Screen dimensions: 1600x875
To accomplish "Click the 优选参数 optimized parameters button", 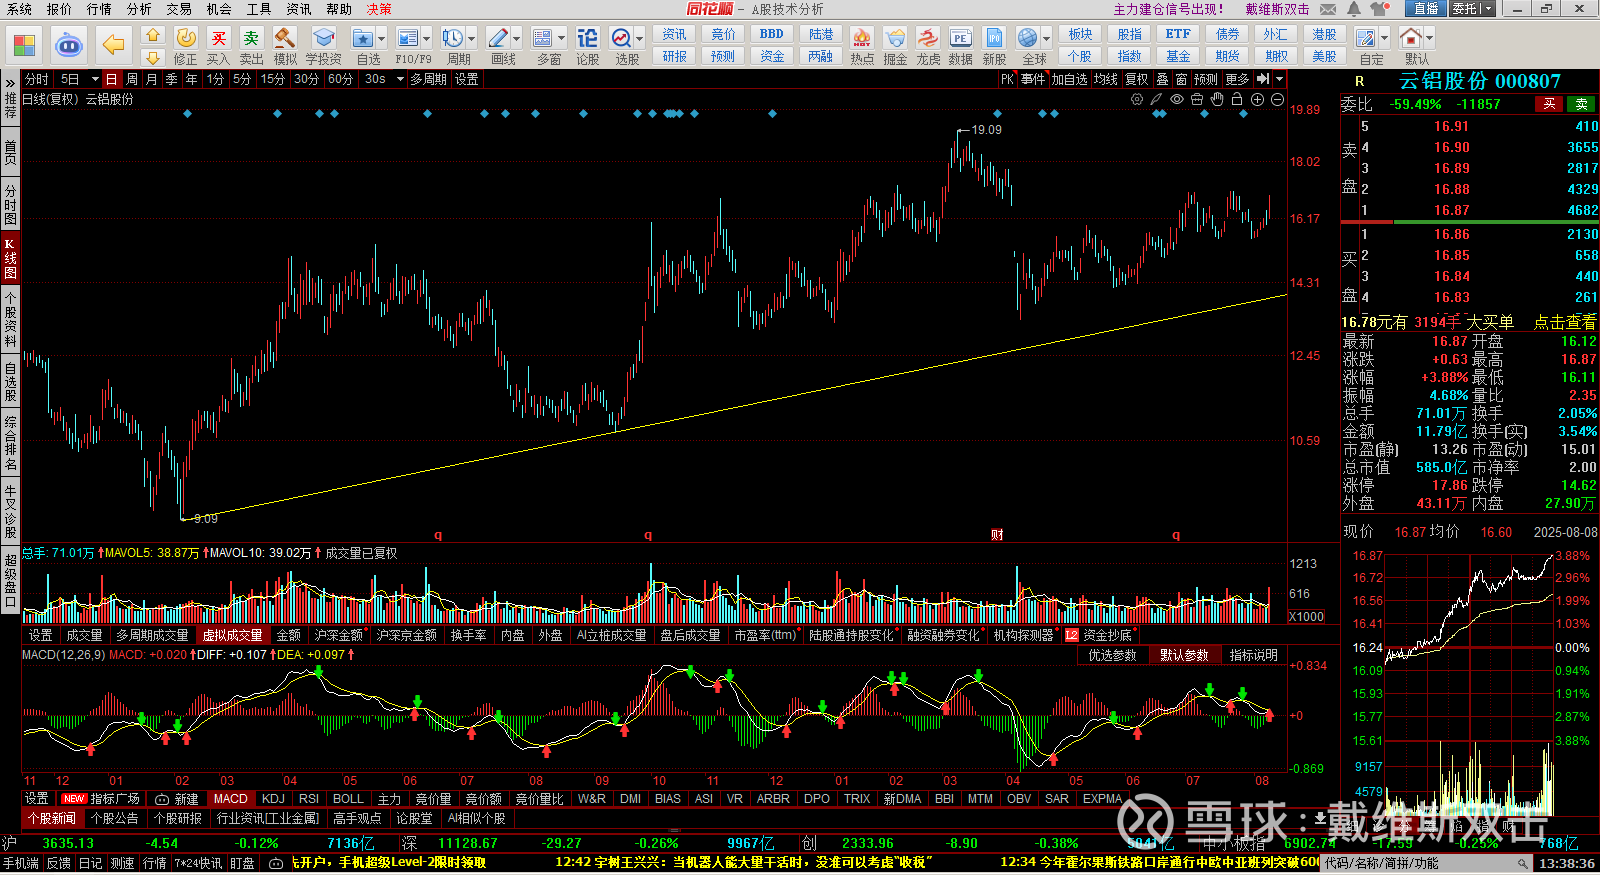I will pyautogui.click(x=1112, y=655).
